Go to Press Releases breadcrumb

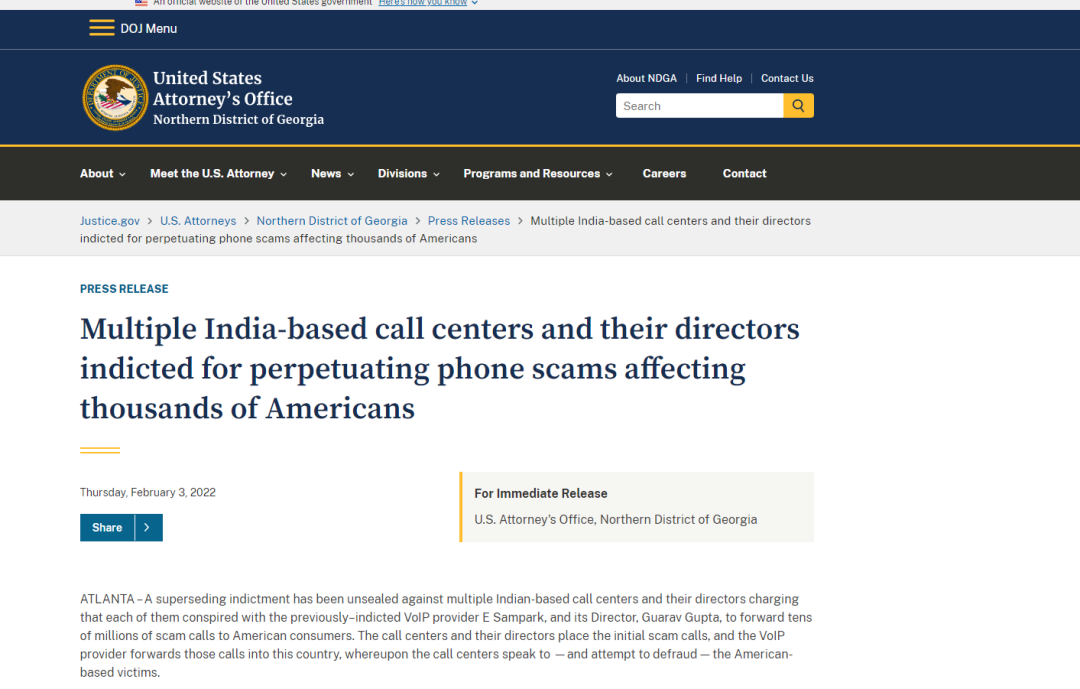pyautogui.click(x=468, y=221)
